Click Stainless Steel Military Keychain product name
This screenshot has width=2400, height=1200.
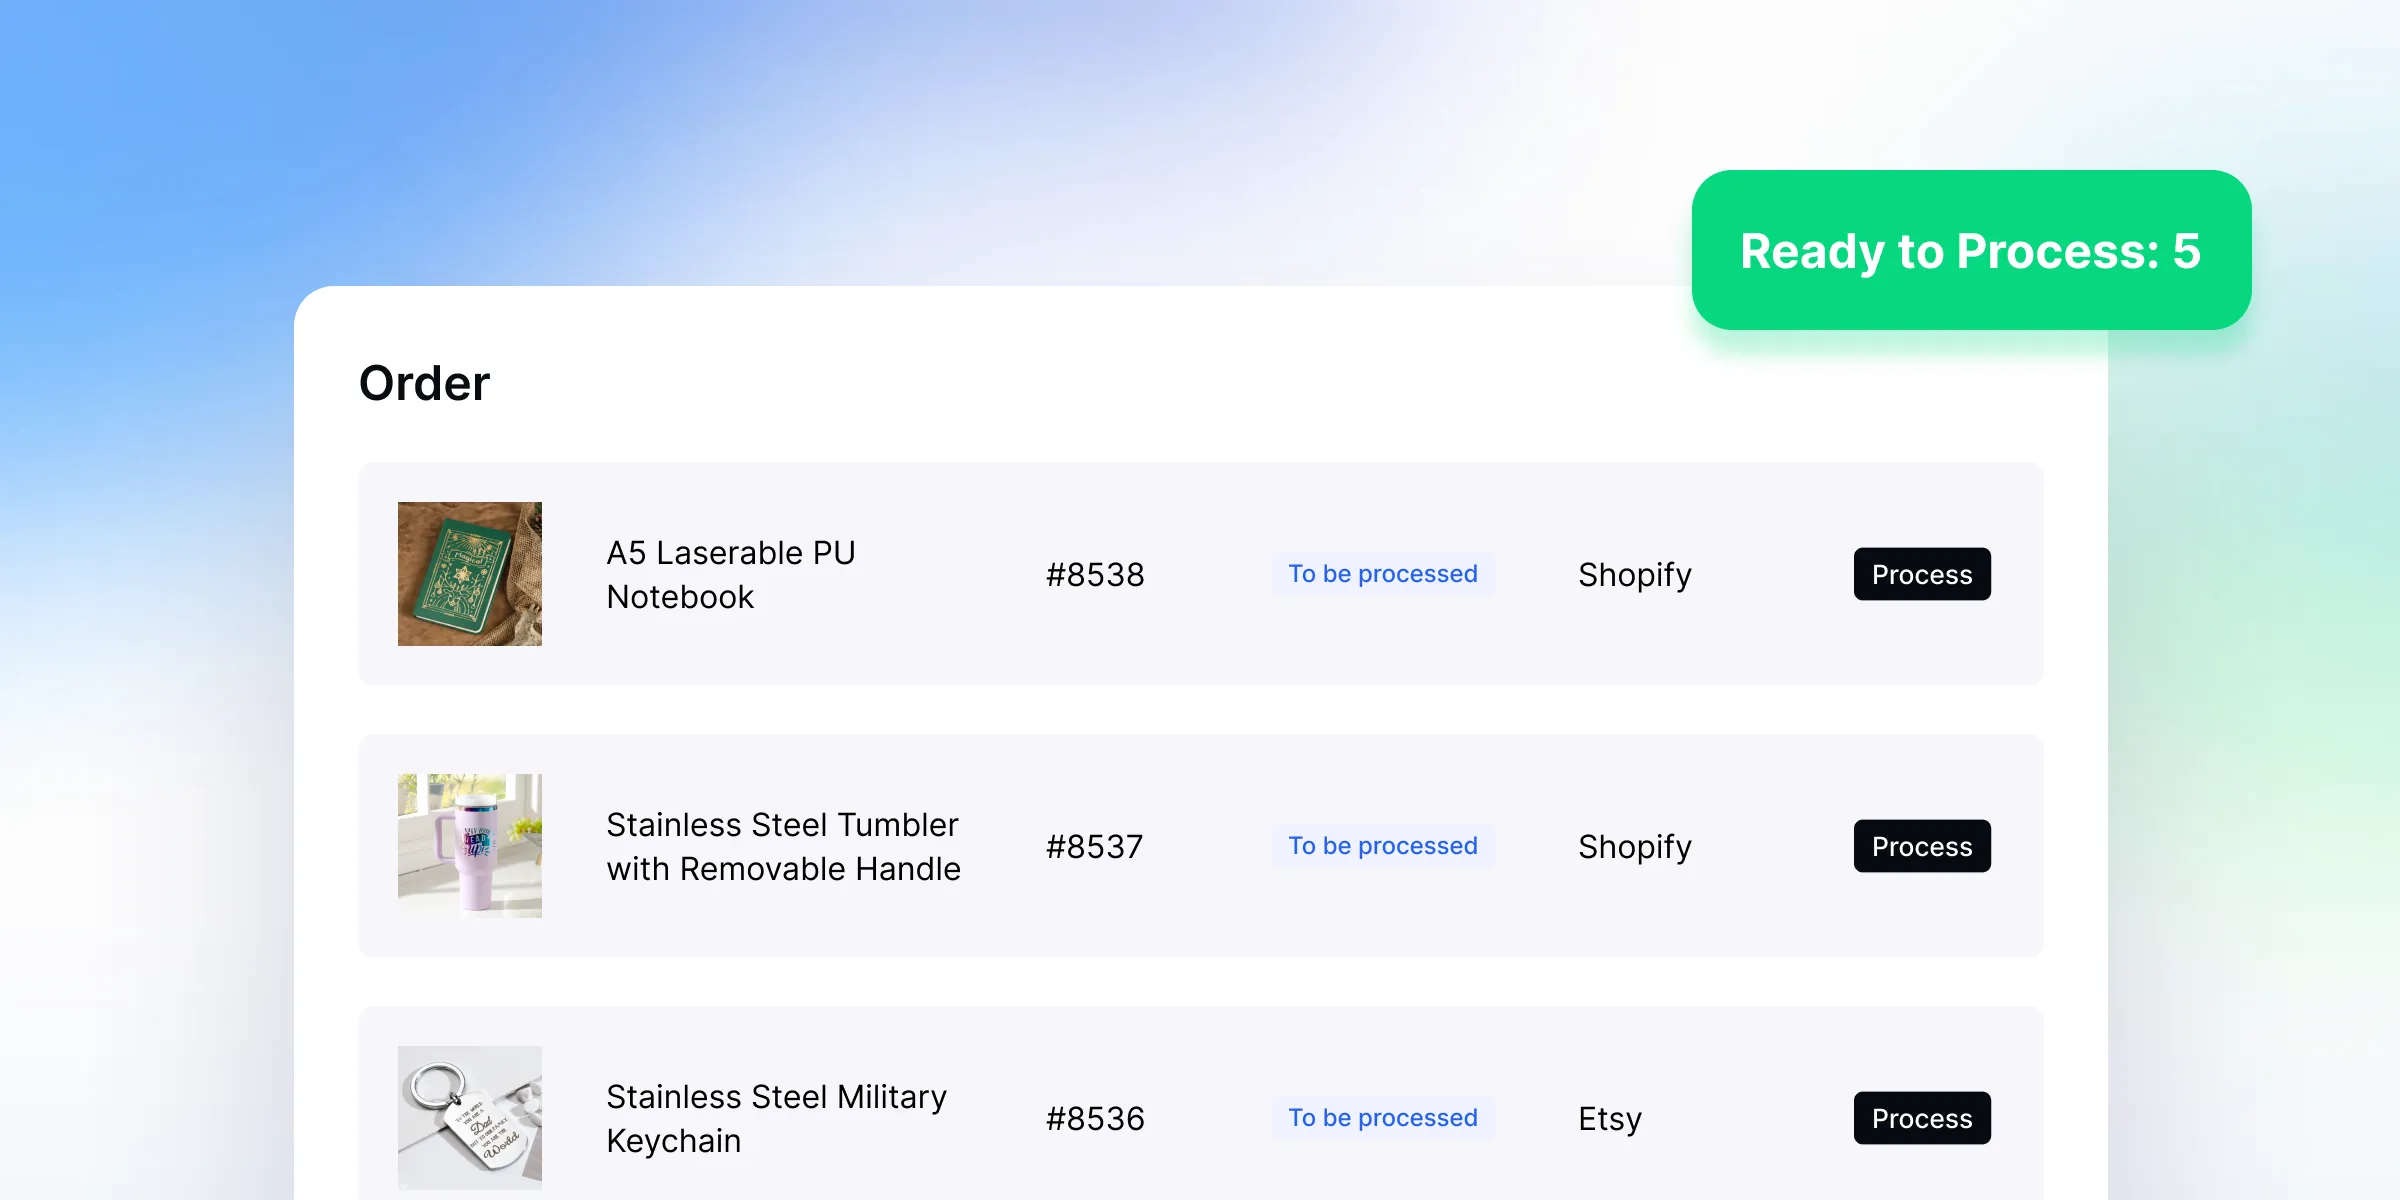(775, 1119)
